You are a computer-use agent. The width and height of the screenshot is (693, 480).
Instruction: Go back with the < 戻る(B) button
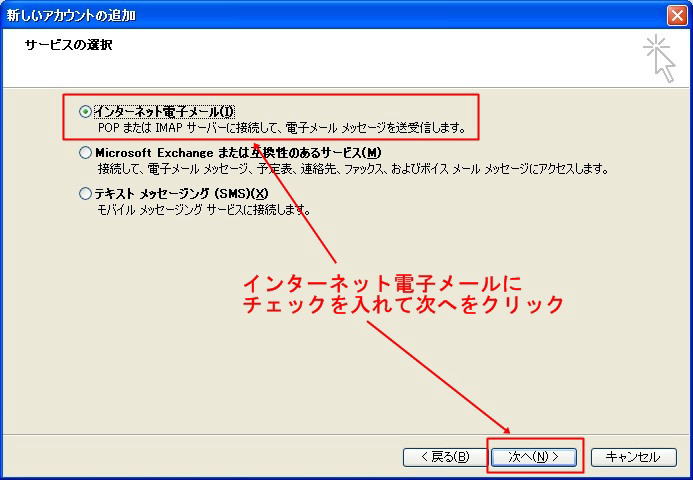pyautogui.click(x=445, y=457)
